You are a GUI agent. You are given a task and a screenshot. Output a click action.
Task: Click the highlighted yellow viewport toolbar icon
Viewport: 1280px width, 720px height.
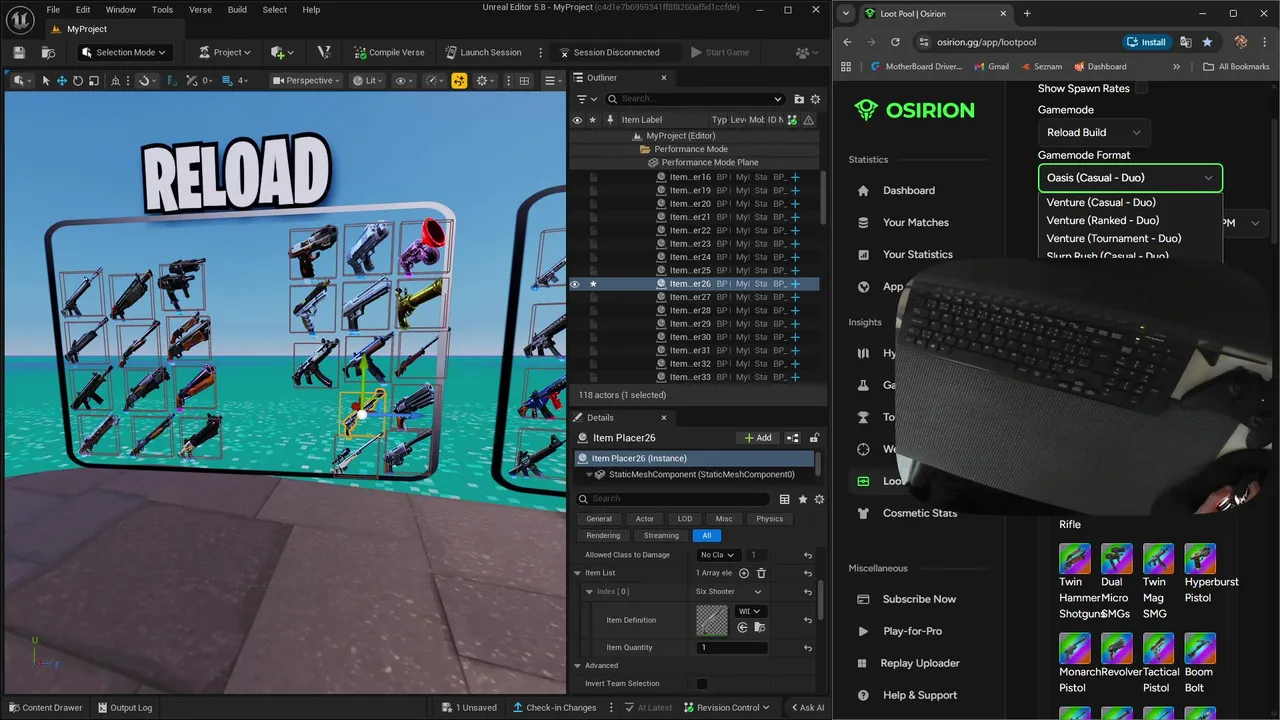pos(459,80)
